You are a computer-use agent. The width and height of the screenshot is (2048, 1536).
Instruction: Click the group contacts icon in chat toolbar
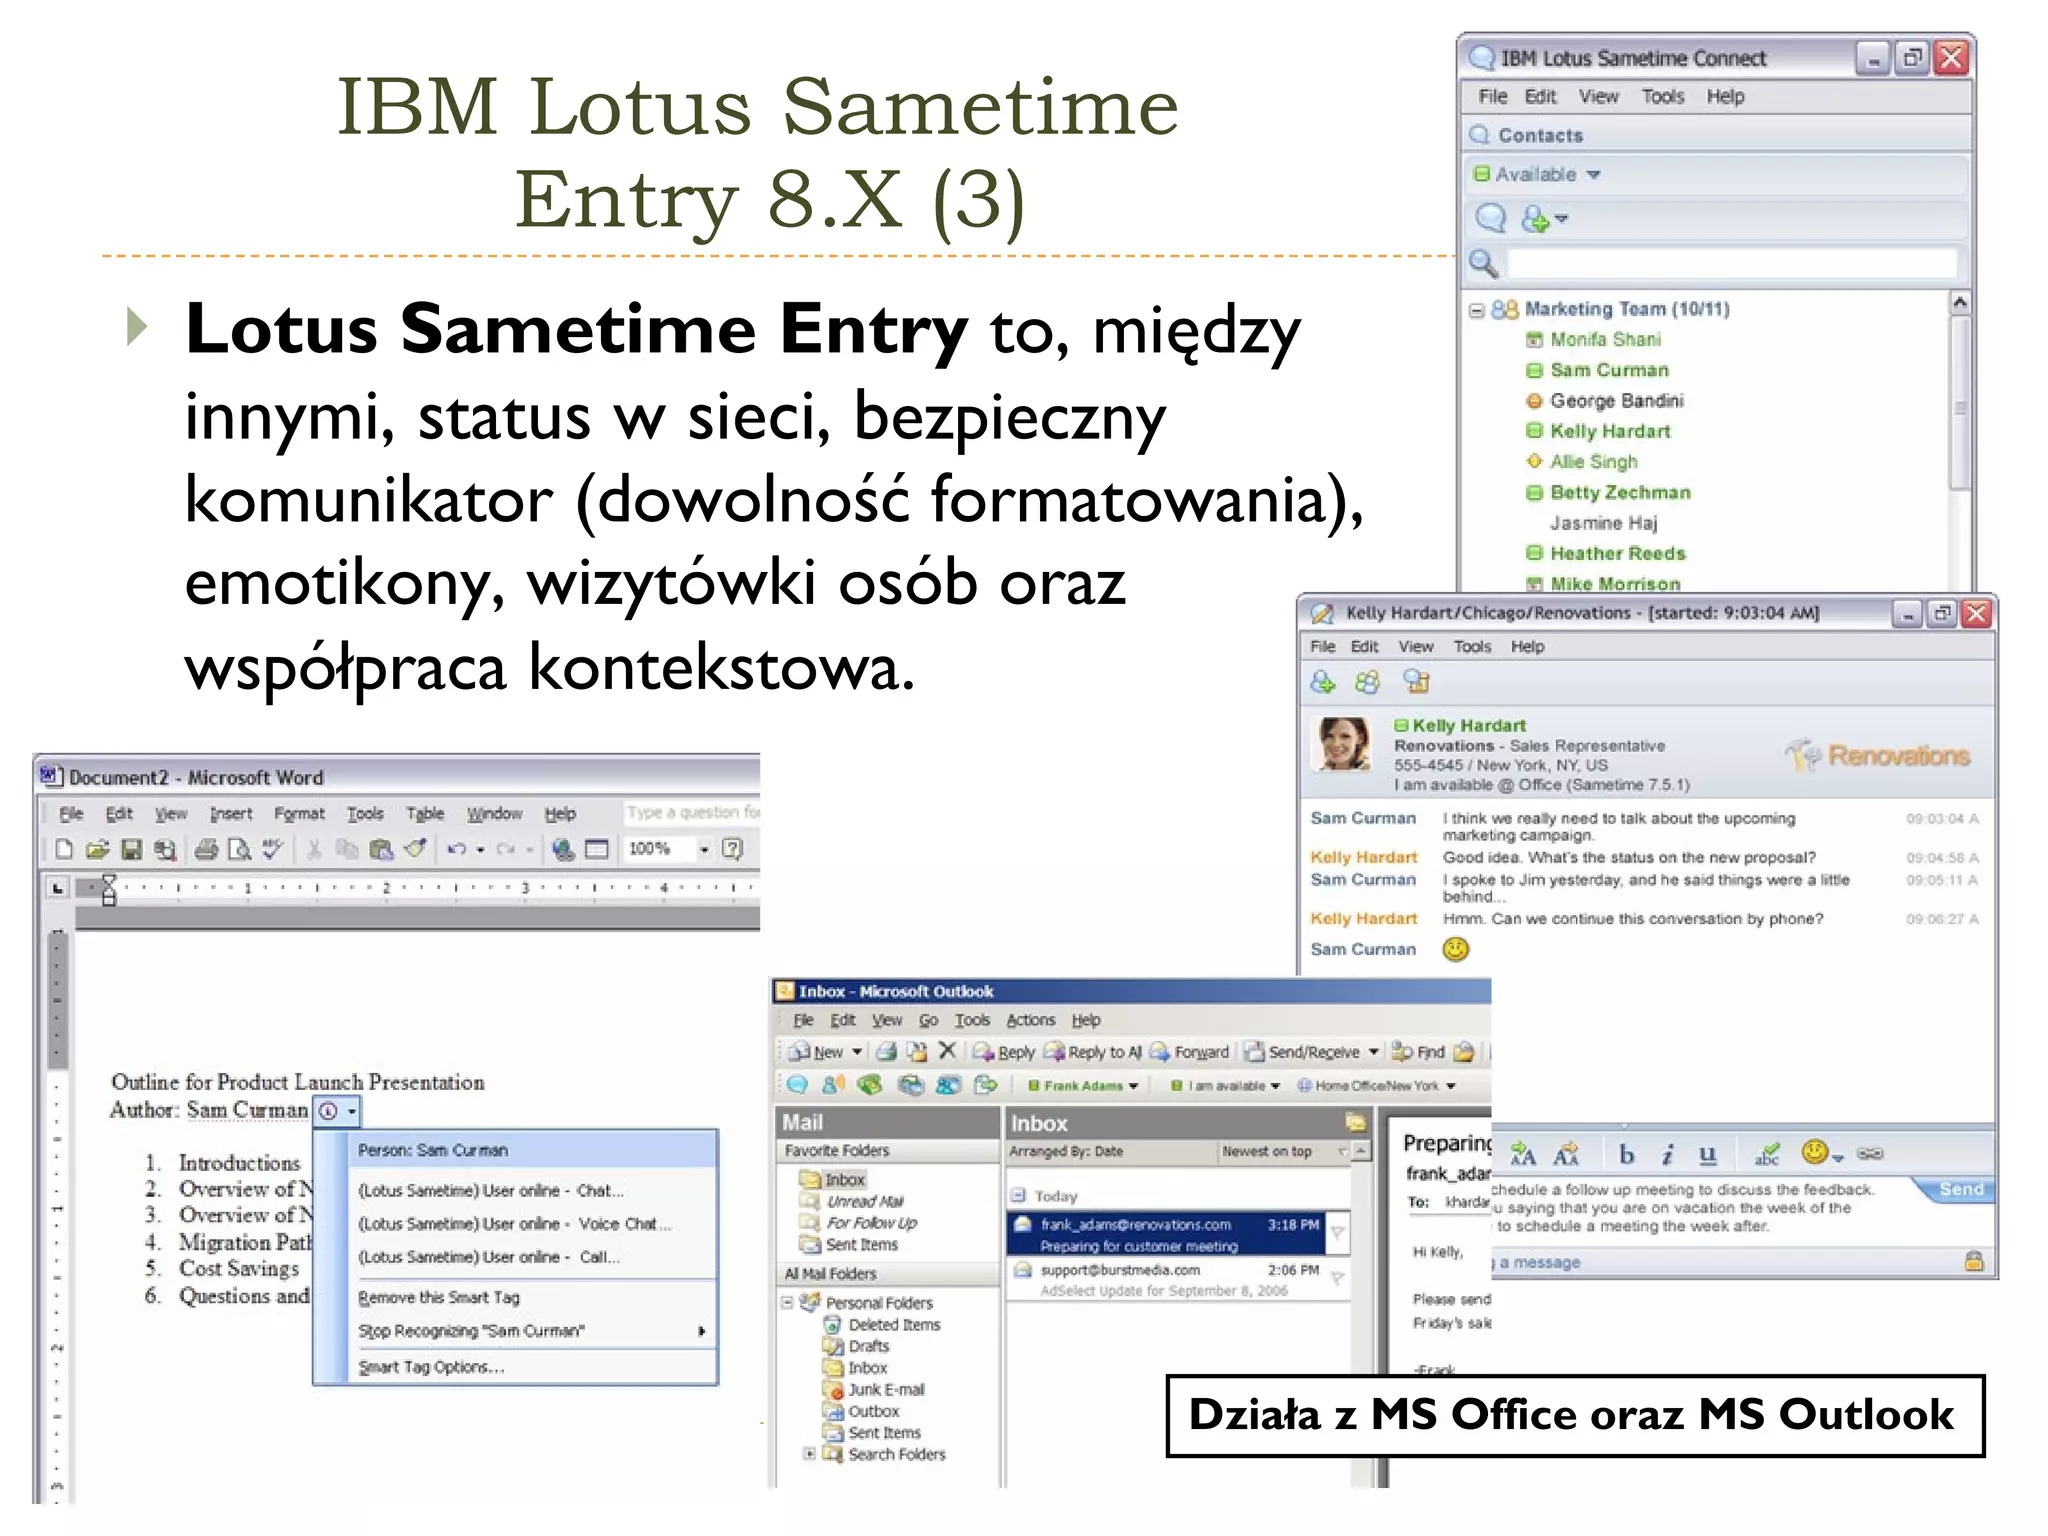click(x=1367, y=682)
